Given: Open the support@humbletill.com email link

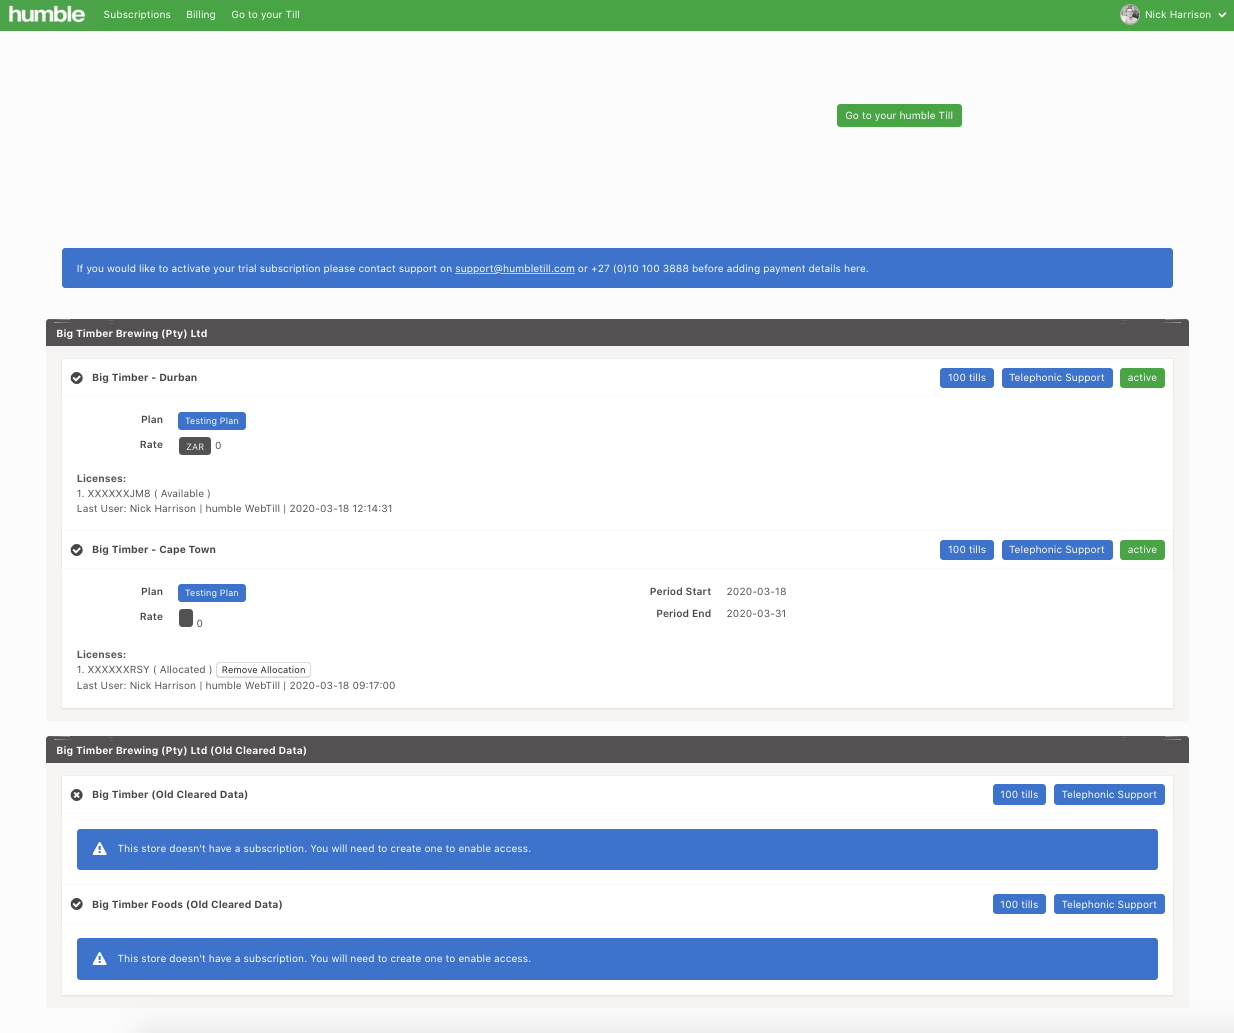Looking at the screenshot, I should coord(515,269).
